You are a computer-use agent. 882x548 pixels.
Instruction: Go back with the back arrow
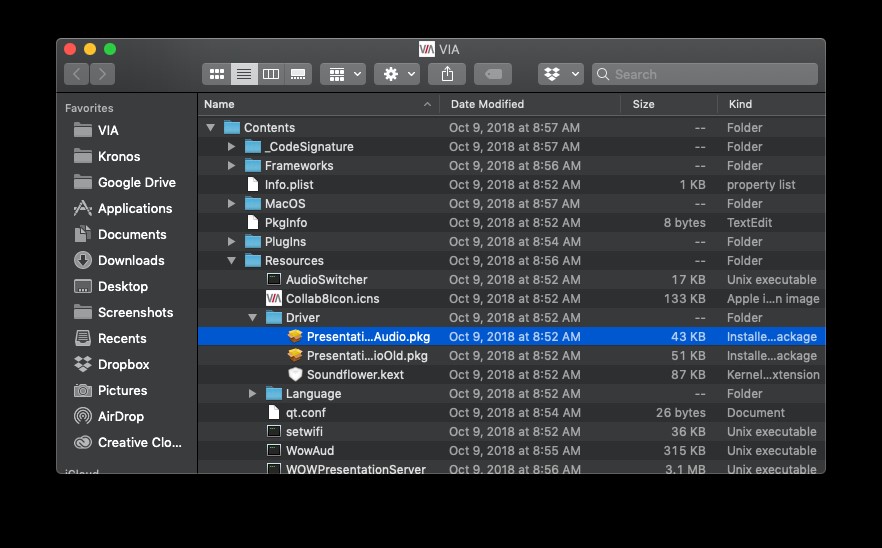(x=76, y=74)
